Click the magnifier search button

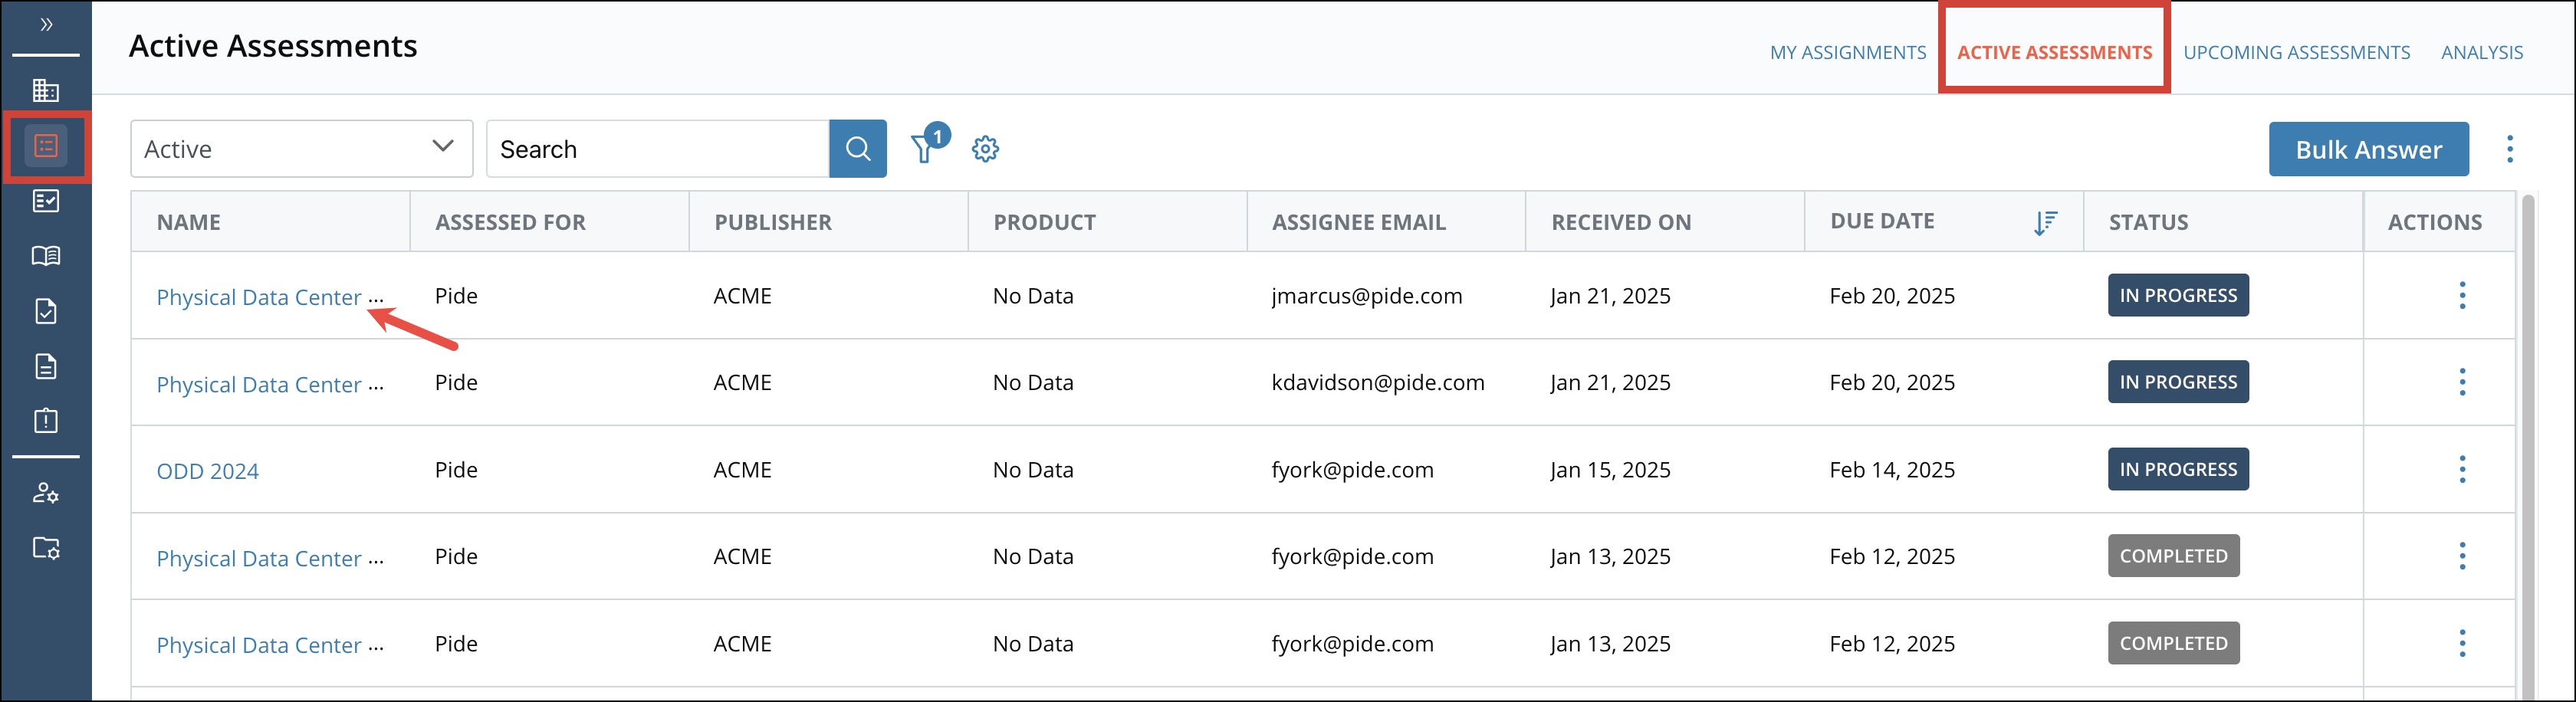(857, 149)
